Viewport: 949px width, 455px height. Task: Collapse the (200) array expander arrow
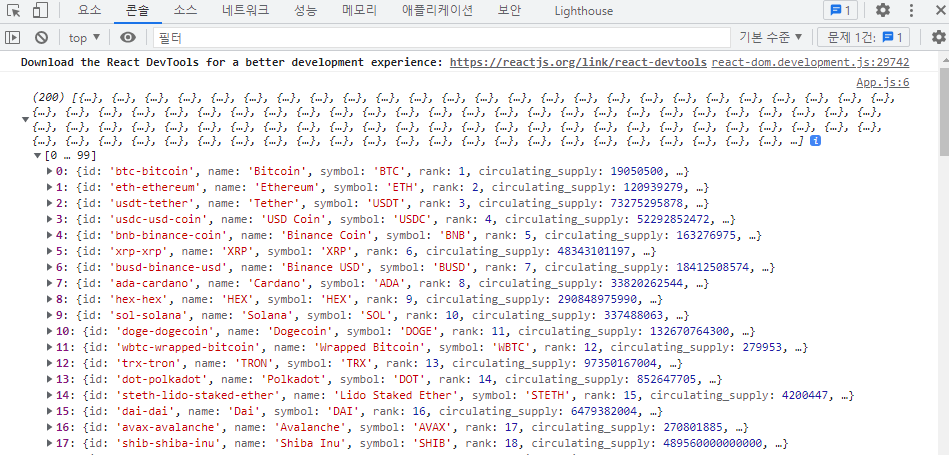click(x=25, y=119)
